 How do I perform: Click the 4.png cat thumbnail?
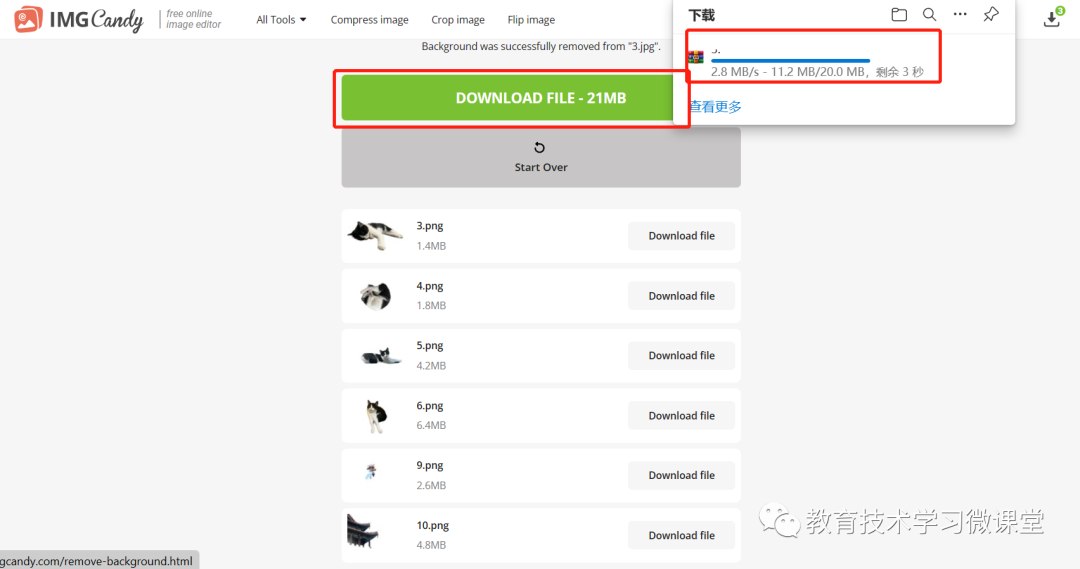(375, 296)
